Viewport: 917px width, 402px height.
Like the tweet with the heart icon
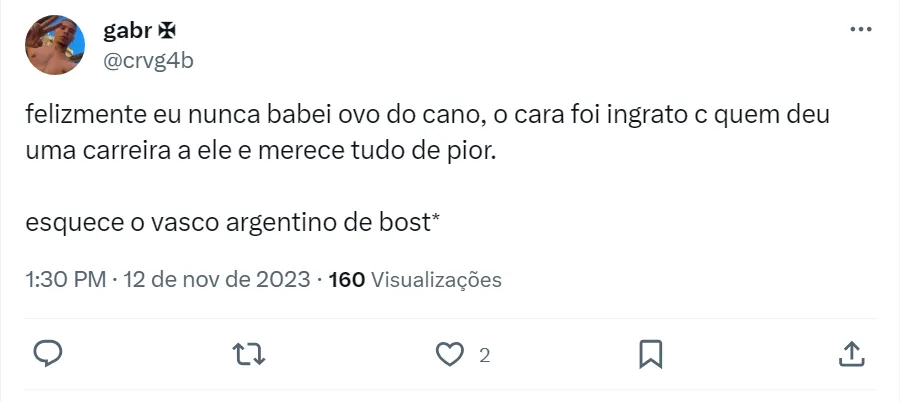click(451, 354)
